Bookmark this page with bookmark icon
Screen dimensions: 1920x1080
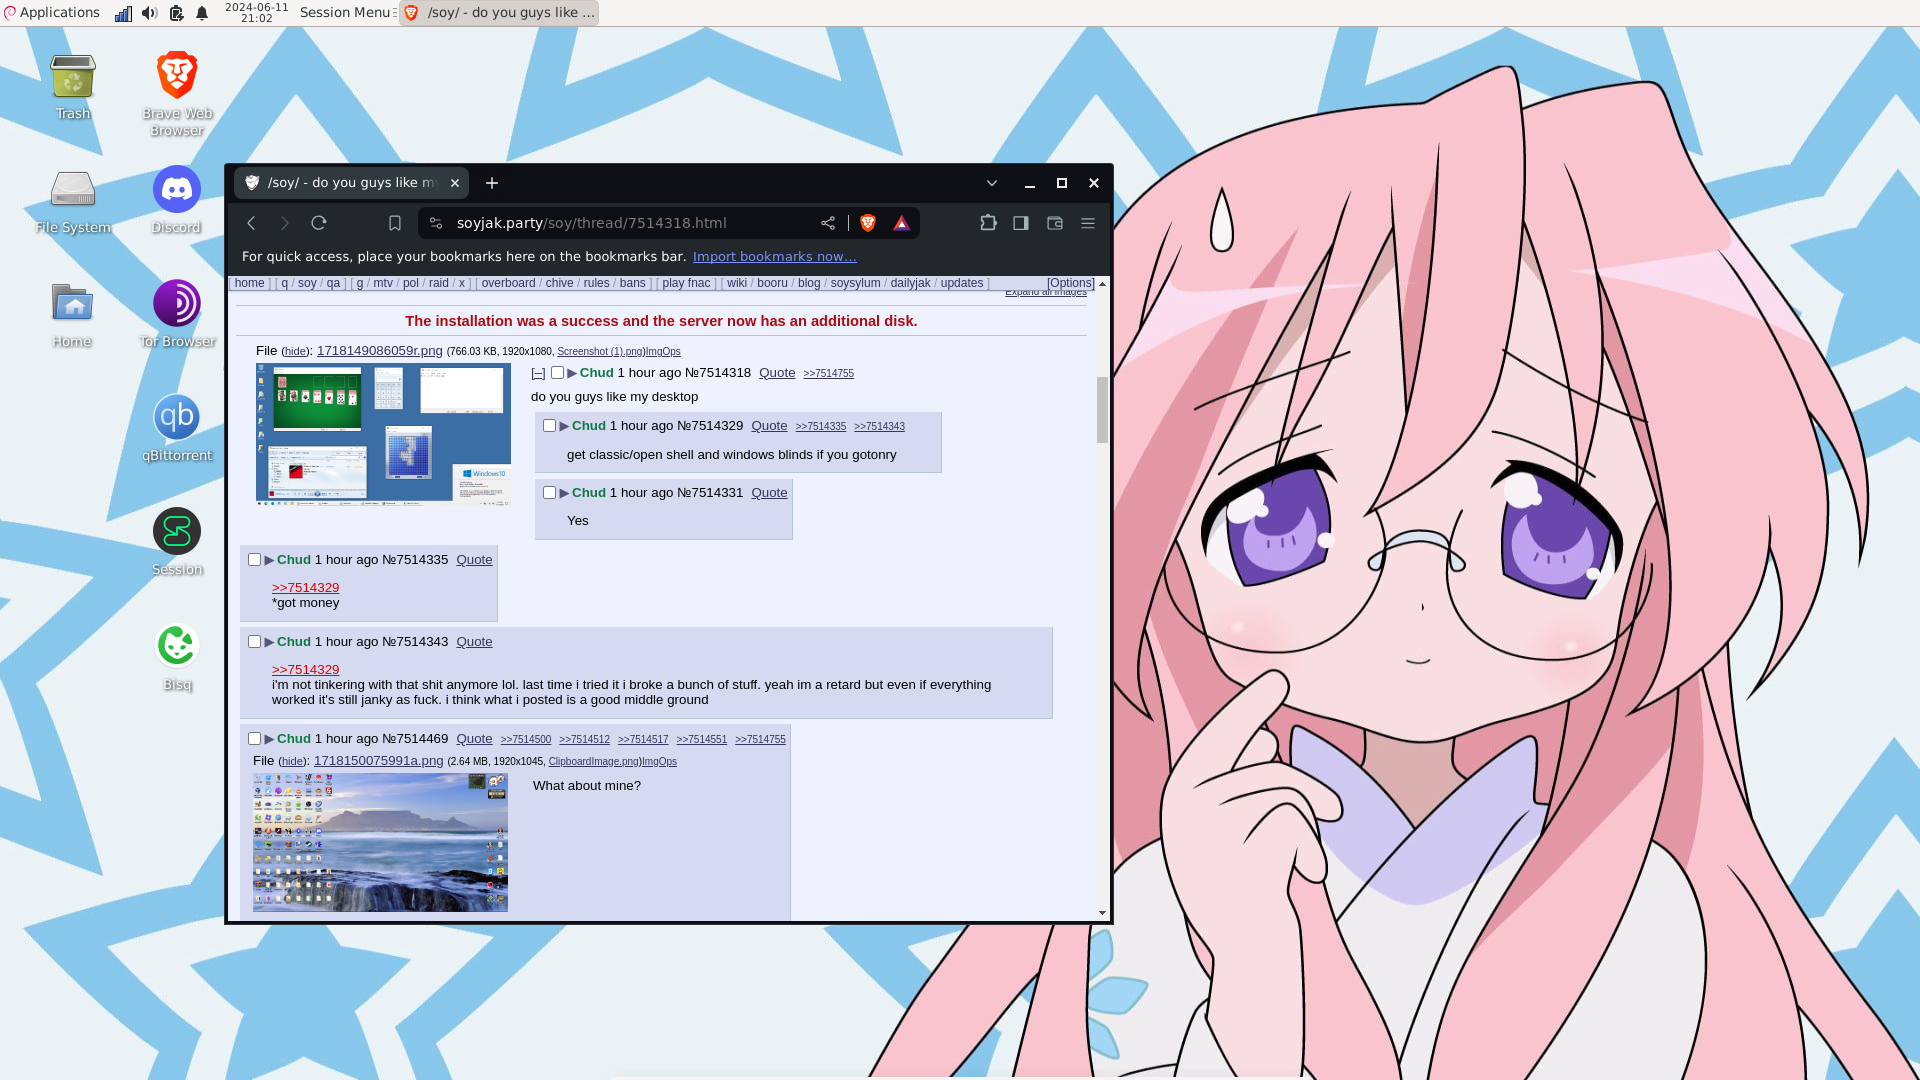[x=395, y=223]
